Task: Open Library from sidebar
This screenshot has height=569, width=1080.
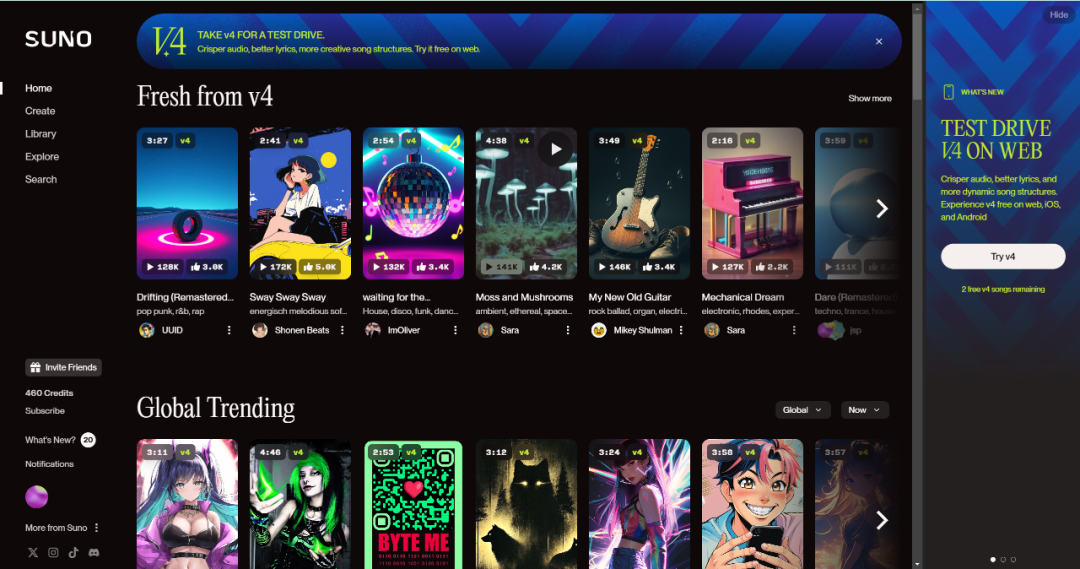Action: click(41, 134)
